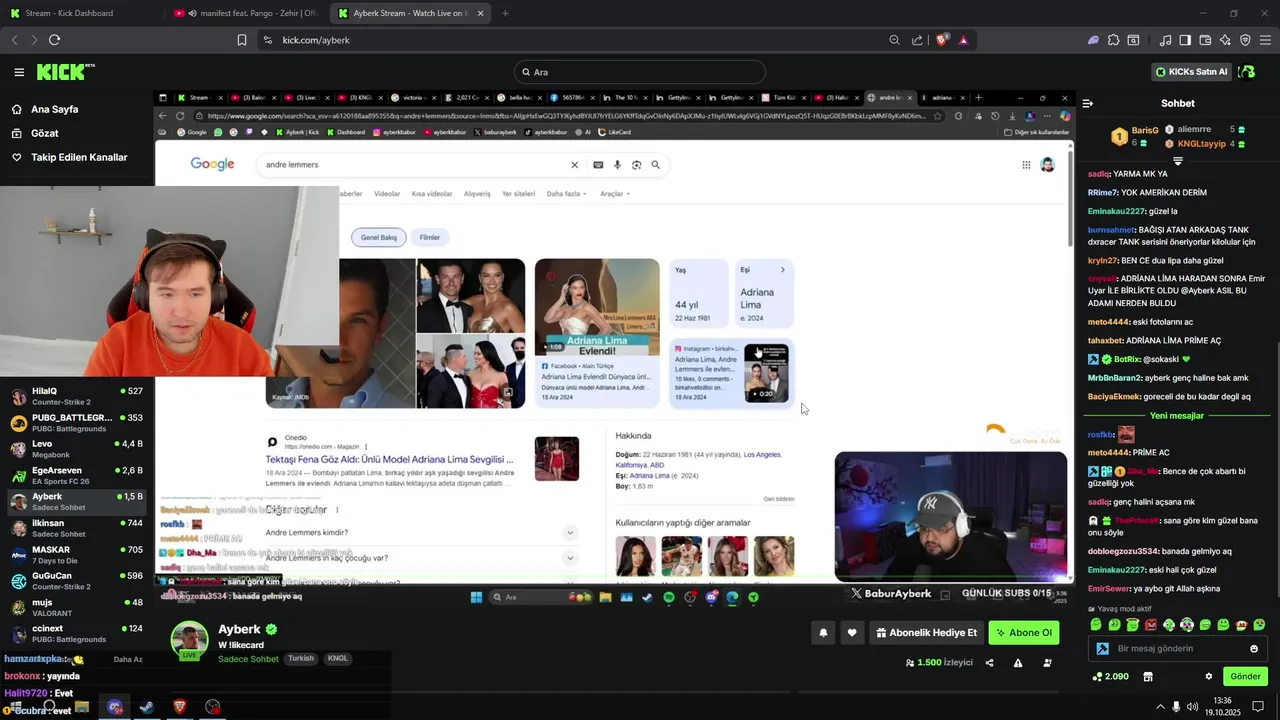
Task: Click the chat identity hammer badge icon
Action: click(1102, 649)
